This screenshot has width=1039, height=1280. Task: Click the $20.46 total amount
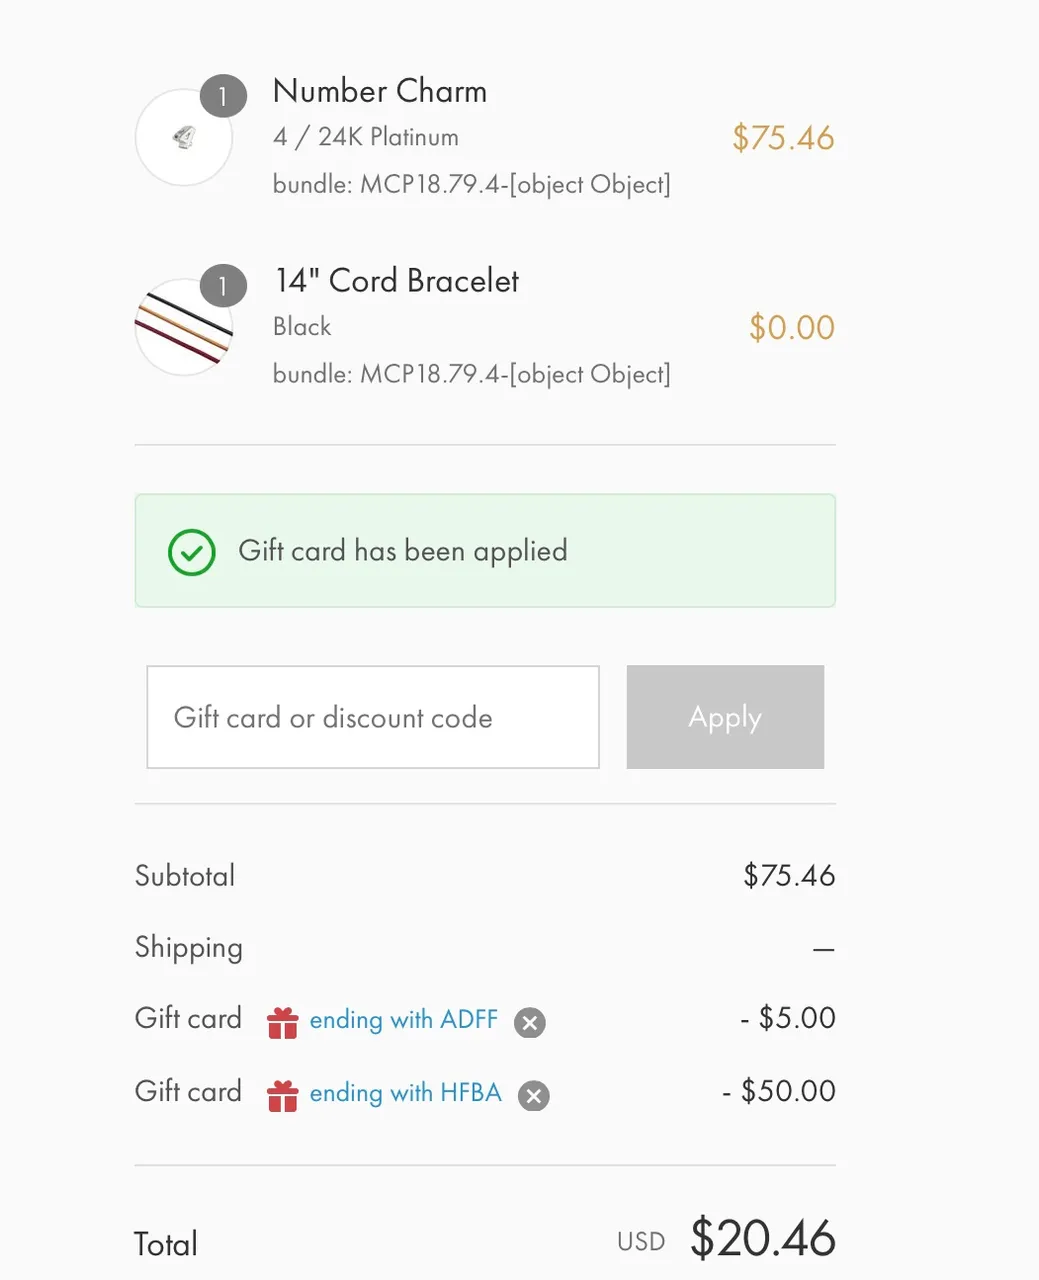[x=763, y=1238]
